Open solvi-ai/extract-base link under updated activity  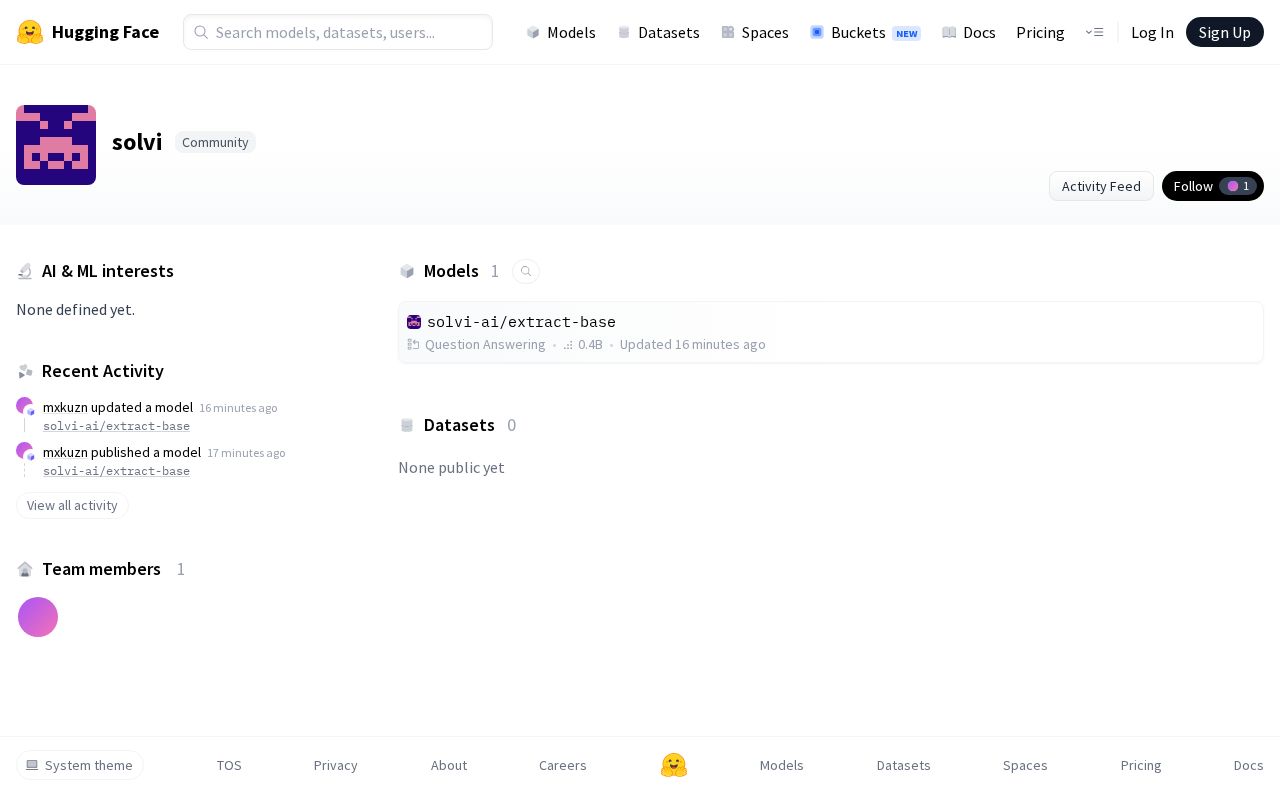[x=116, y=426]
